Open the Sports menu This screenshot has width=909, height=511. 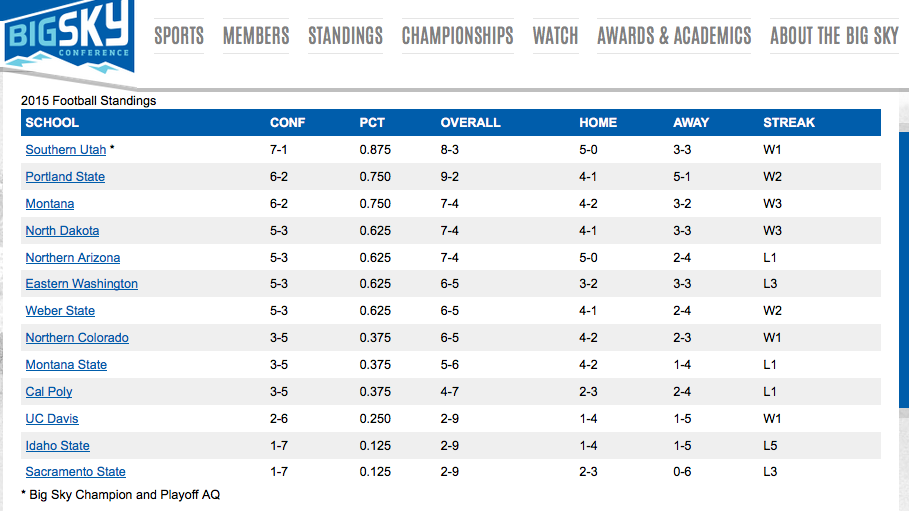(179, 36)
